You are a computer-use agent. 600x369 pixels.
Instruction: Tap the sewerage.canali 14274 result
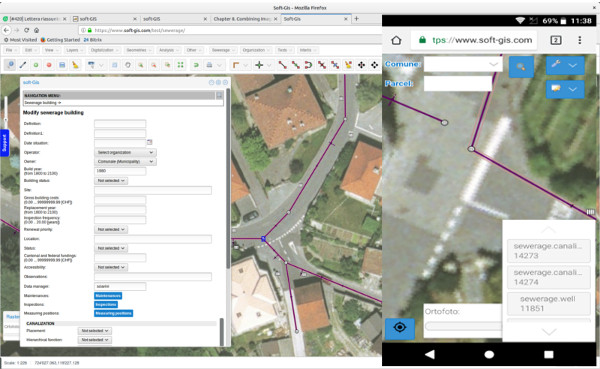(548, 277)
